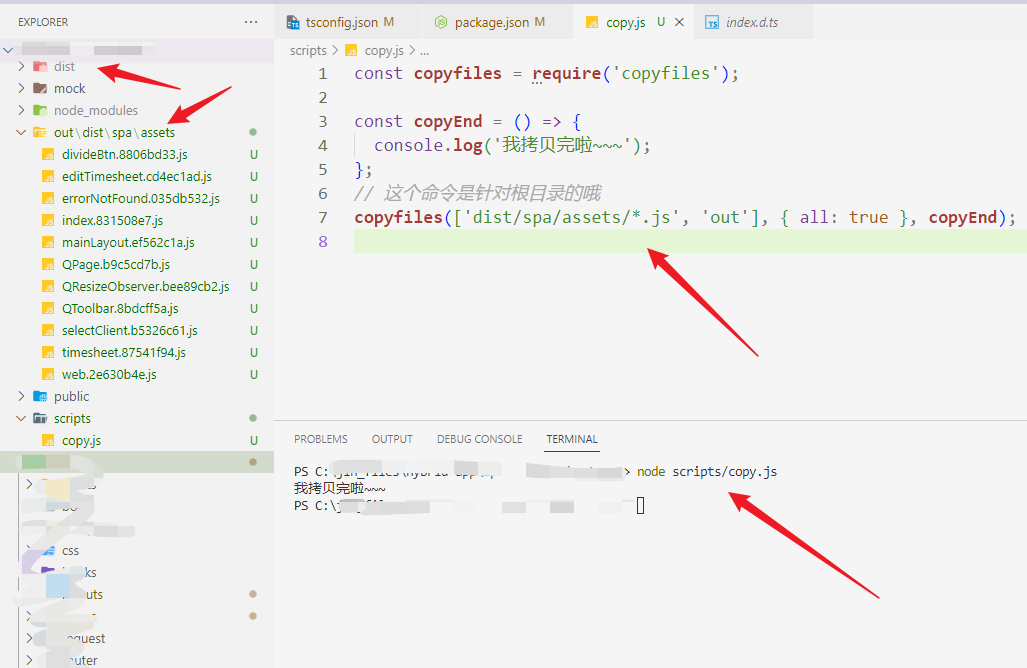Click the scripts folder icon
1027x668 pixels.
40,418
